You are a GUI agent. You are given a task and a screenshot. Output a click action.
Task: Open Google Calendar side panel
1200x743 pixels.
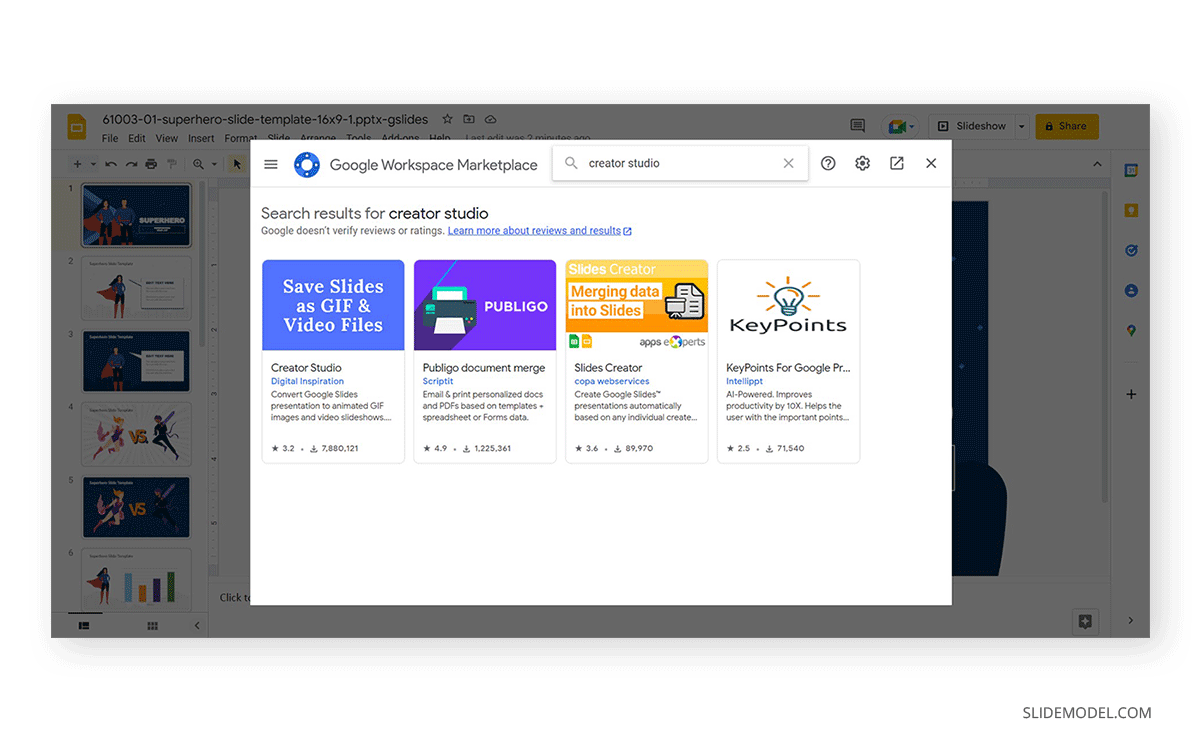click(x=1131, y=171)
